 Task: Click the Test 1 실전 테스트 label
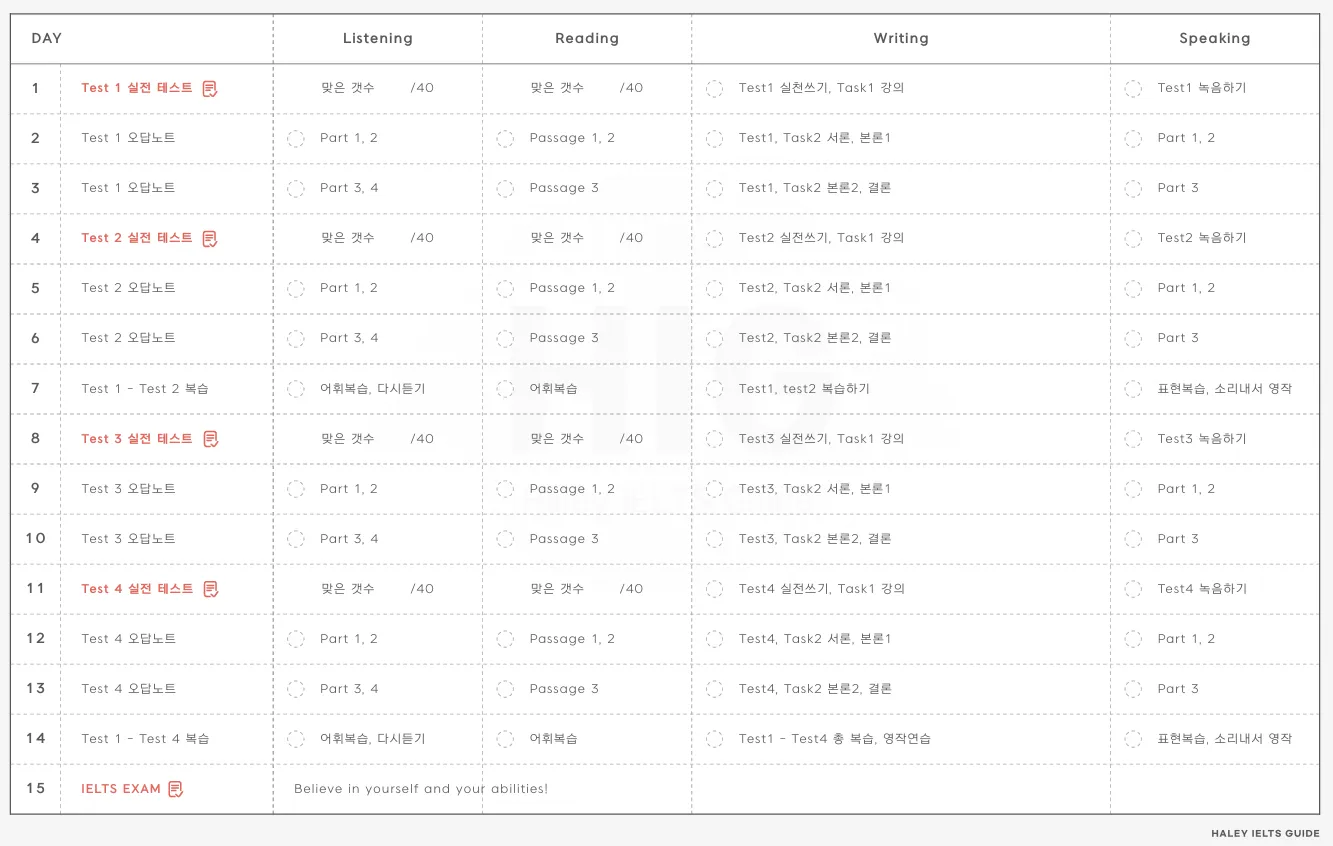137,88
